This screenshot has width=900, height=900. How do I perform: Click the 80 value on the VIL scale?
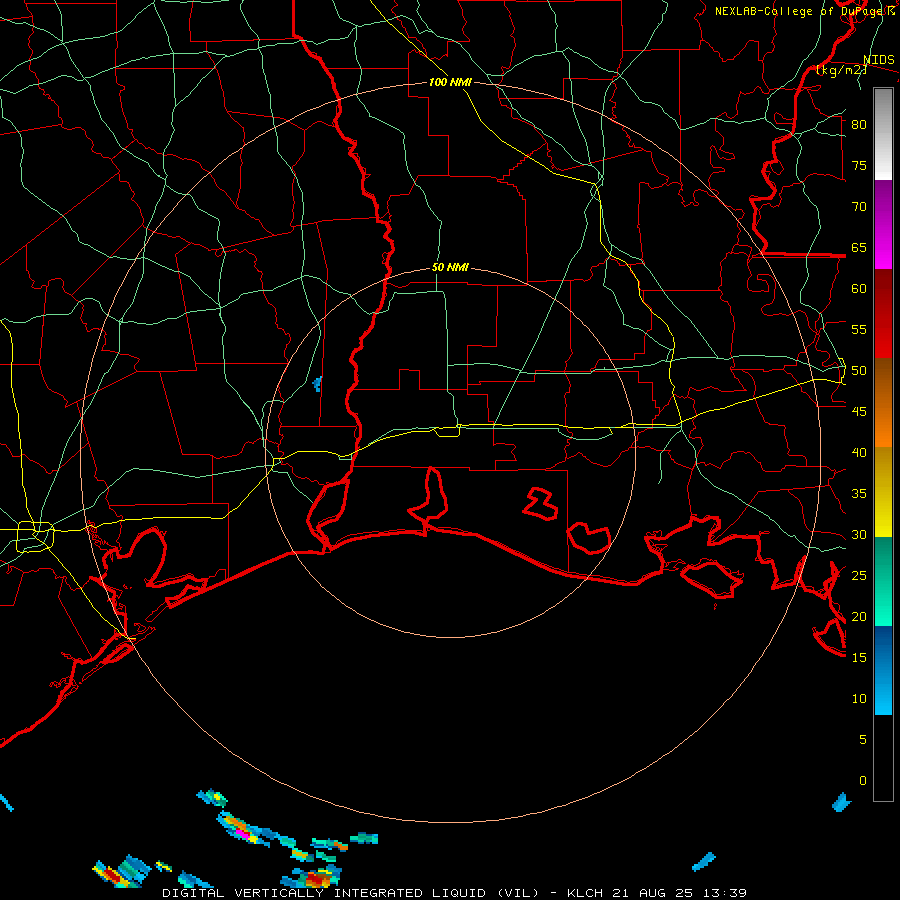point(859,125)
